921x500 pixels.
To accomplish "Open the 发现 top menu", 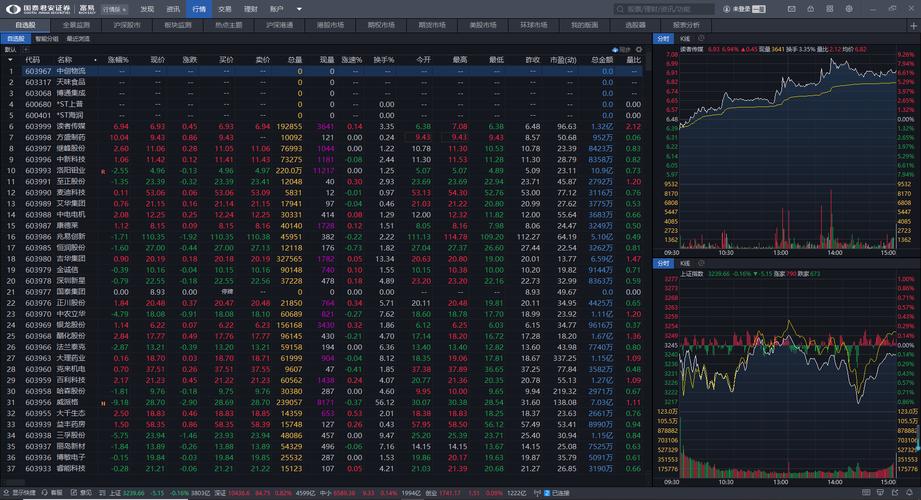I will (147, 9).
